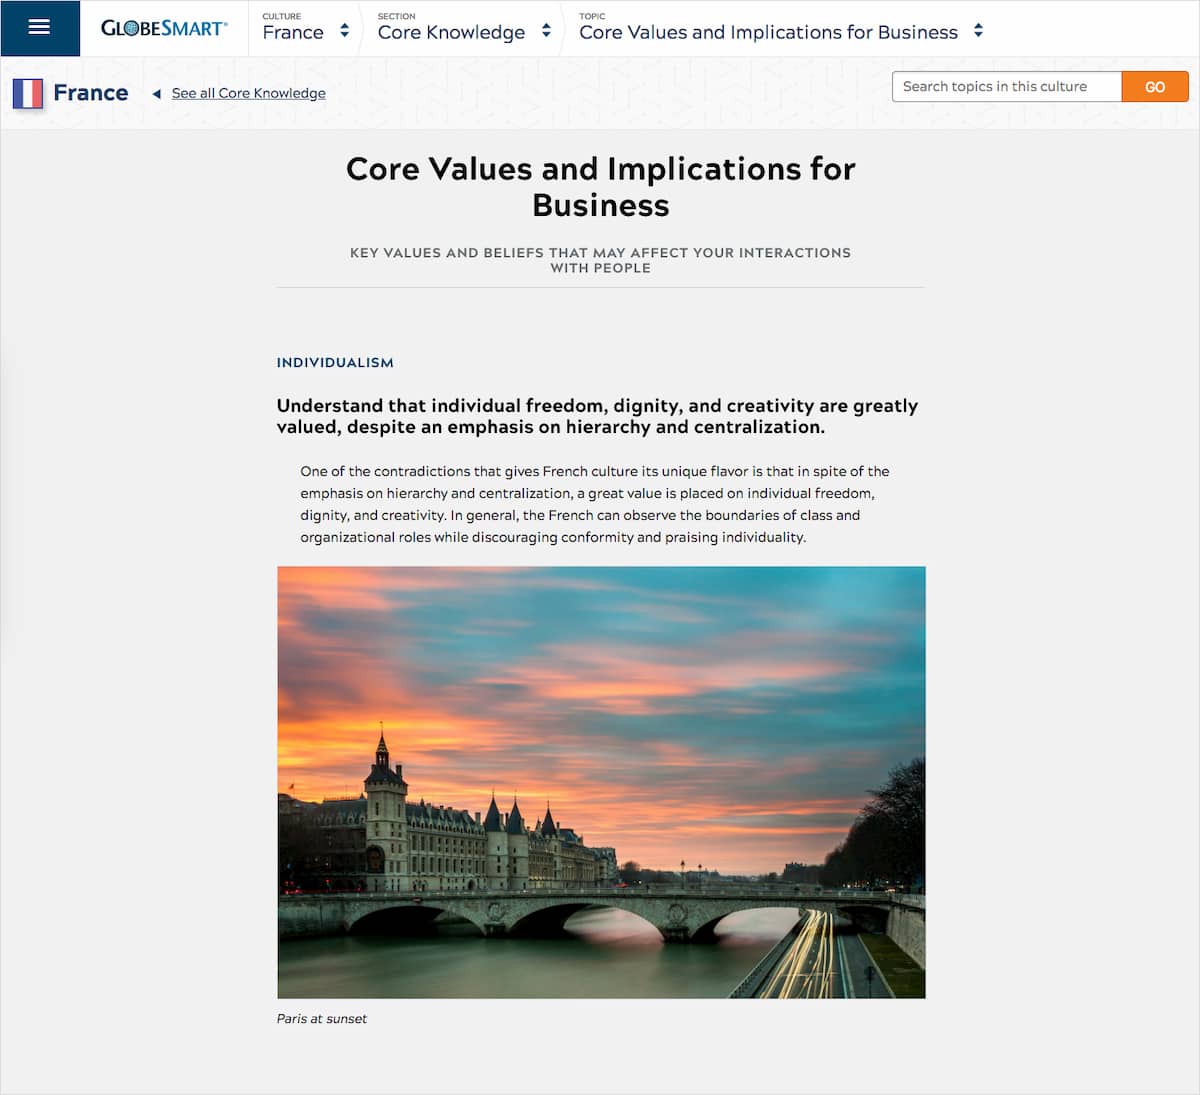Click the Paris at sunset caption

click(322, 1018)
